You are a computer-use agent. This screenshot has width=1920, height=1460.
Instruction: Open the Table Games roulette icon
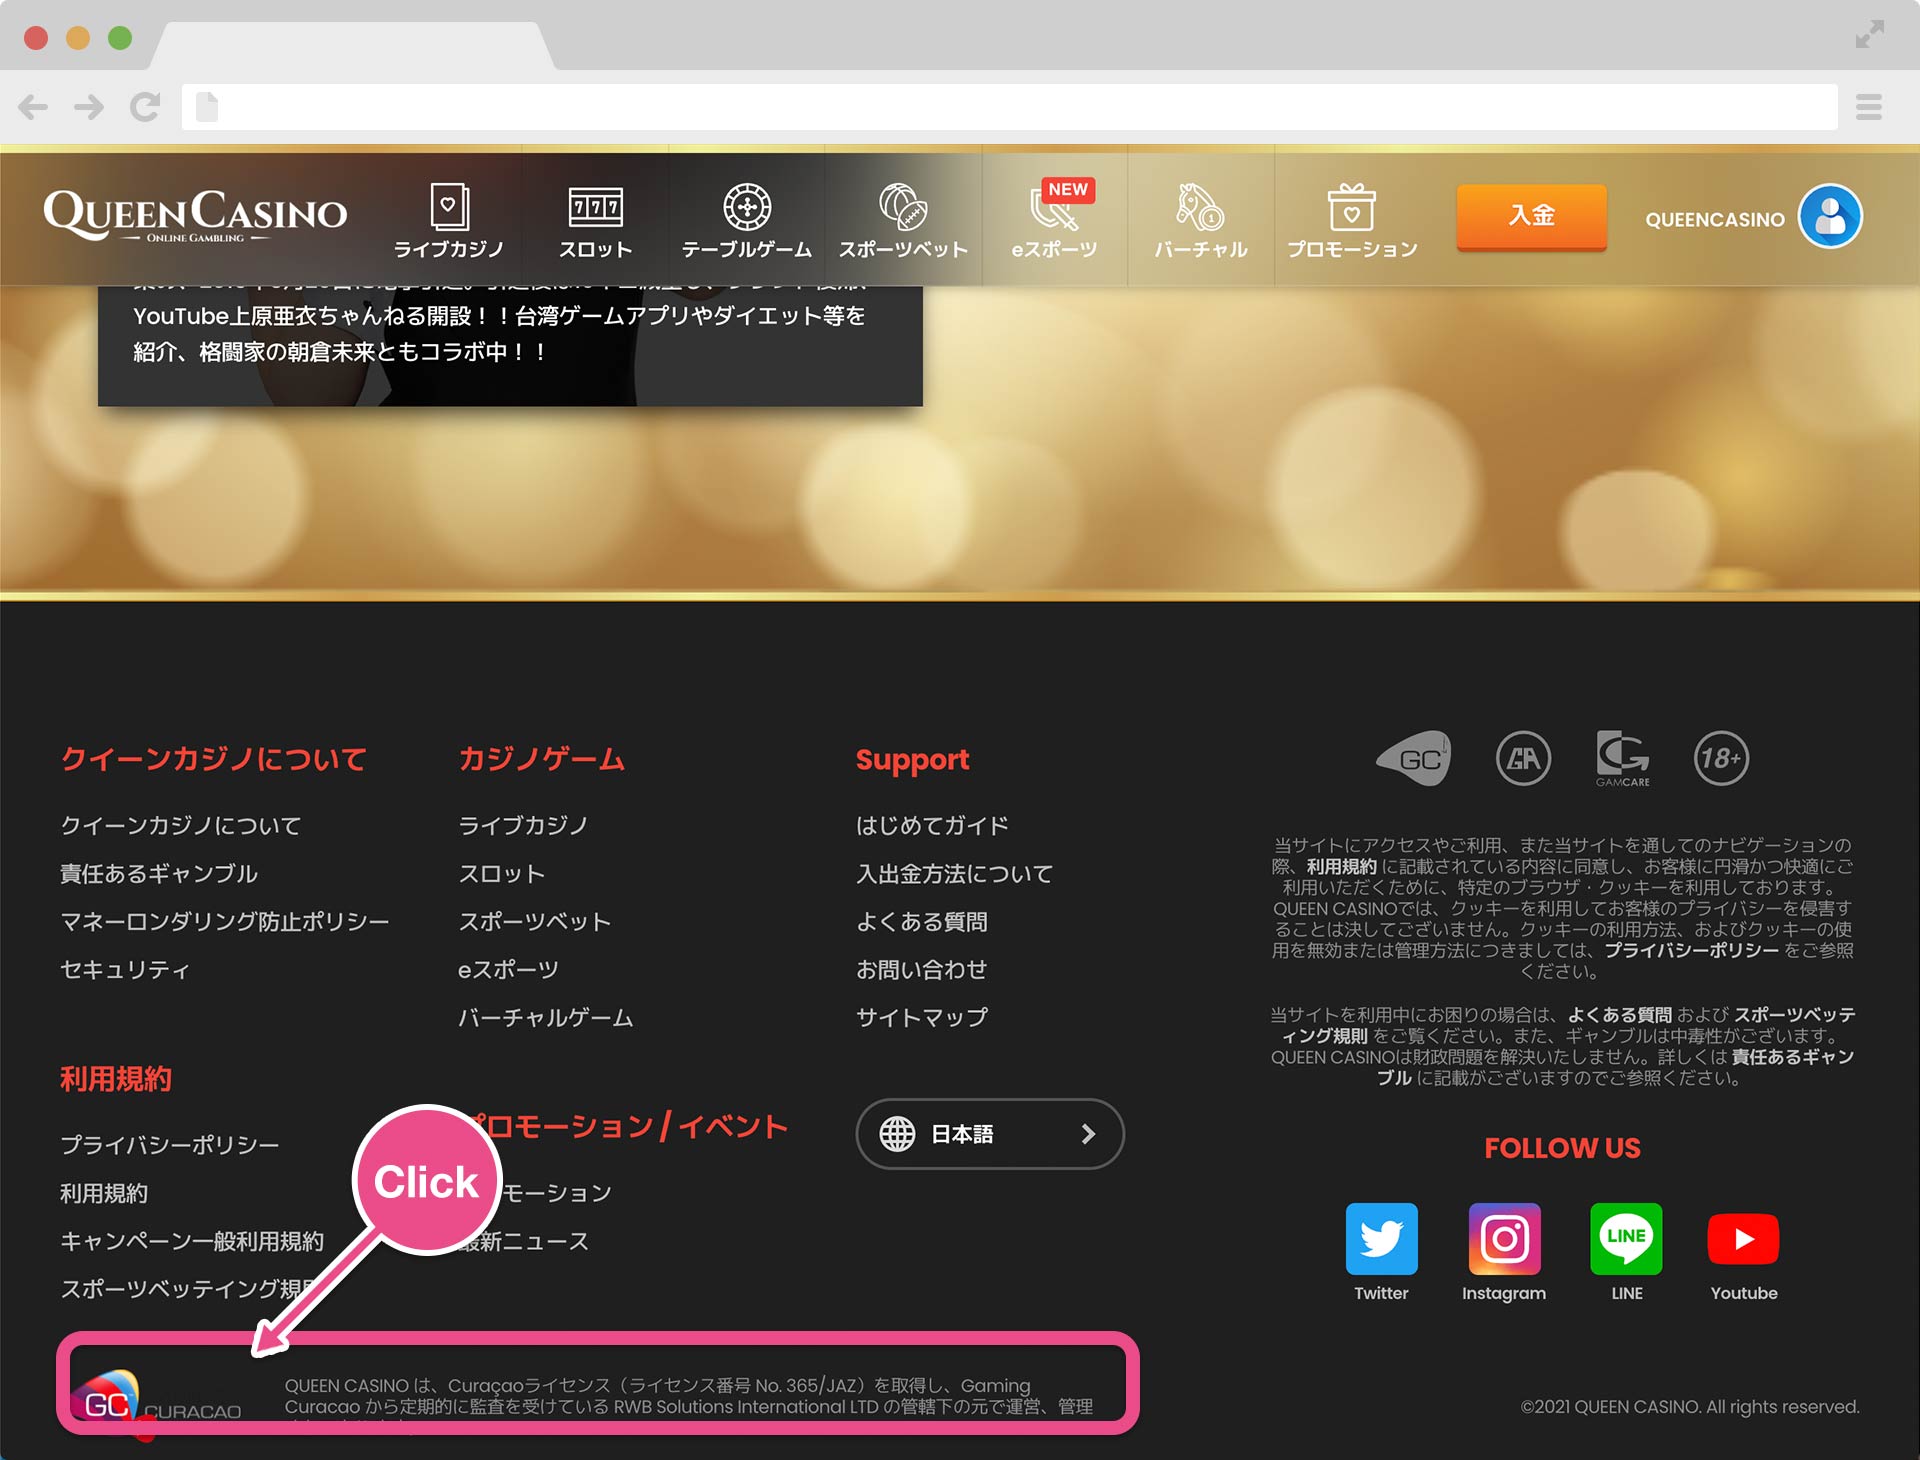[747, 207]
